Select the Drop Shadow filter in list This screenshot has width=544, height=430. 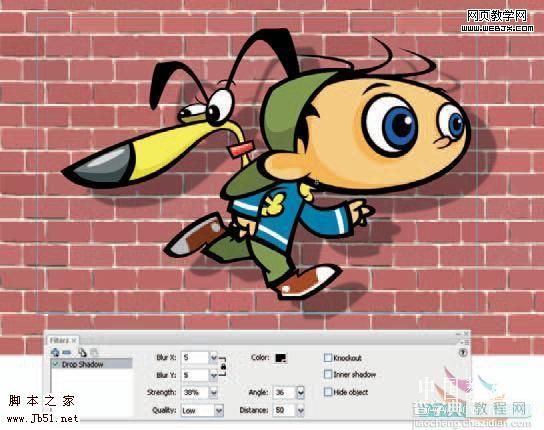(x=92, y=364)
